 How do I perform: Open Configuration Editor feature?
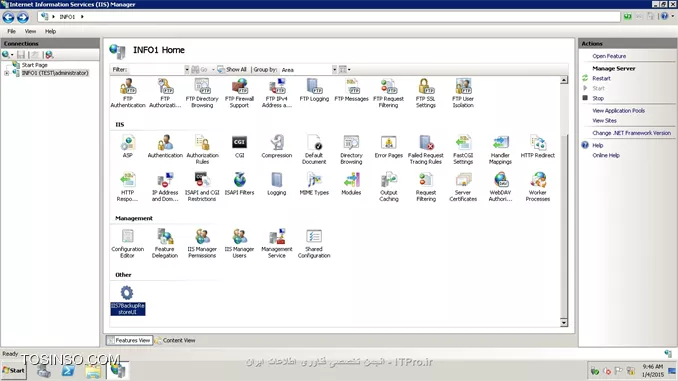128,243
